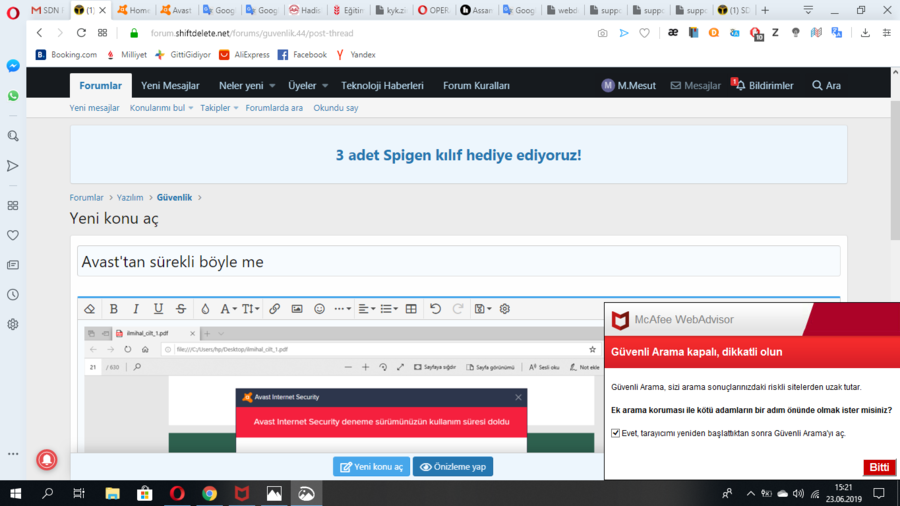
Task: Insert a table in the post
Action: [411, 309]
